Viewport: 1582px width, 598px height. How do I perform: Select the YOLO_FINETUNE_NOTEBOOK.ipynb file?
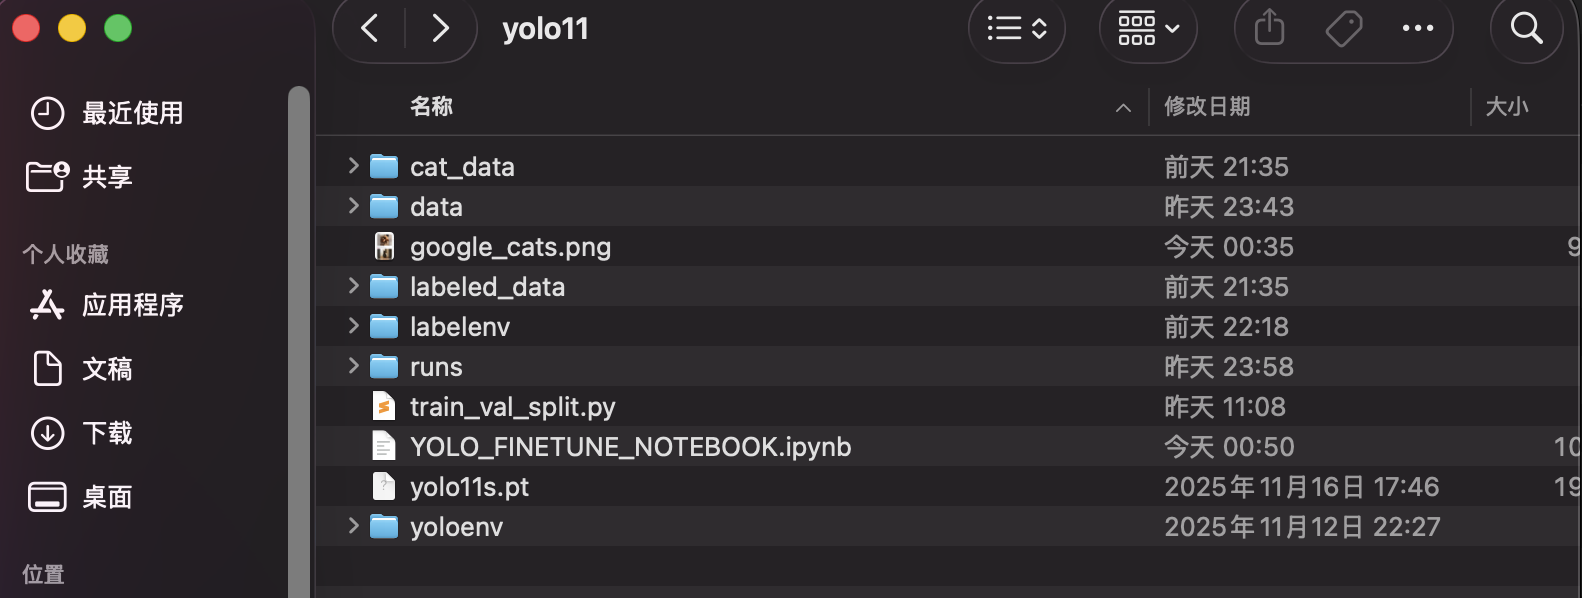(630, 447)
